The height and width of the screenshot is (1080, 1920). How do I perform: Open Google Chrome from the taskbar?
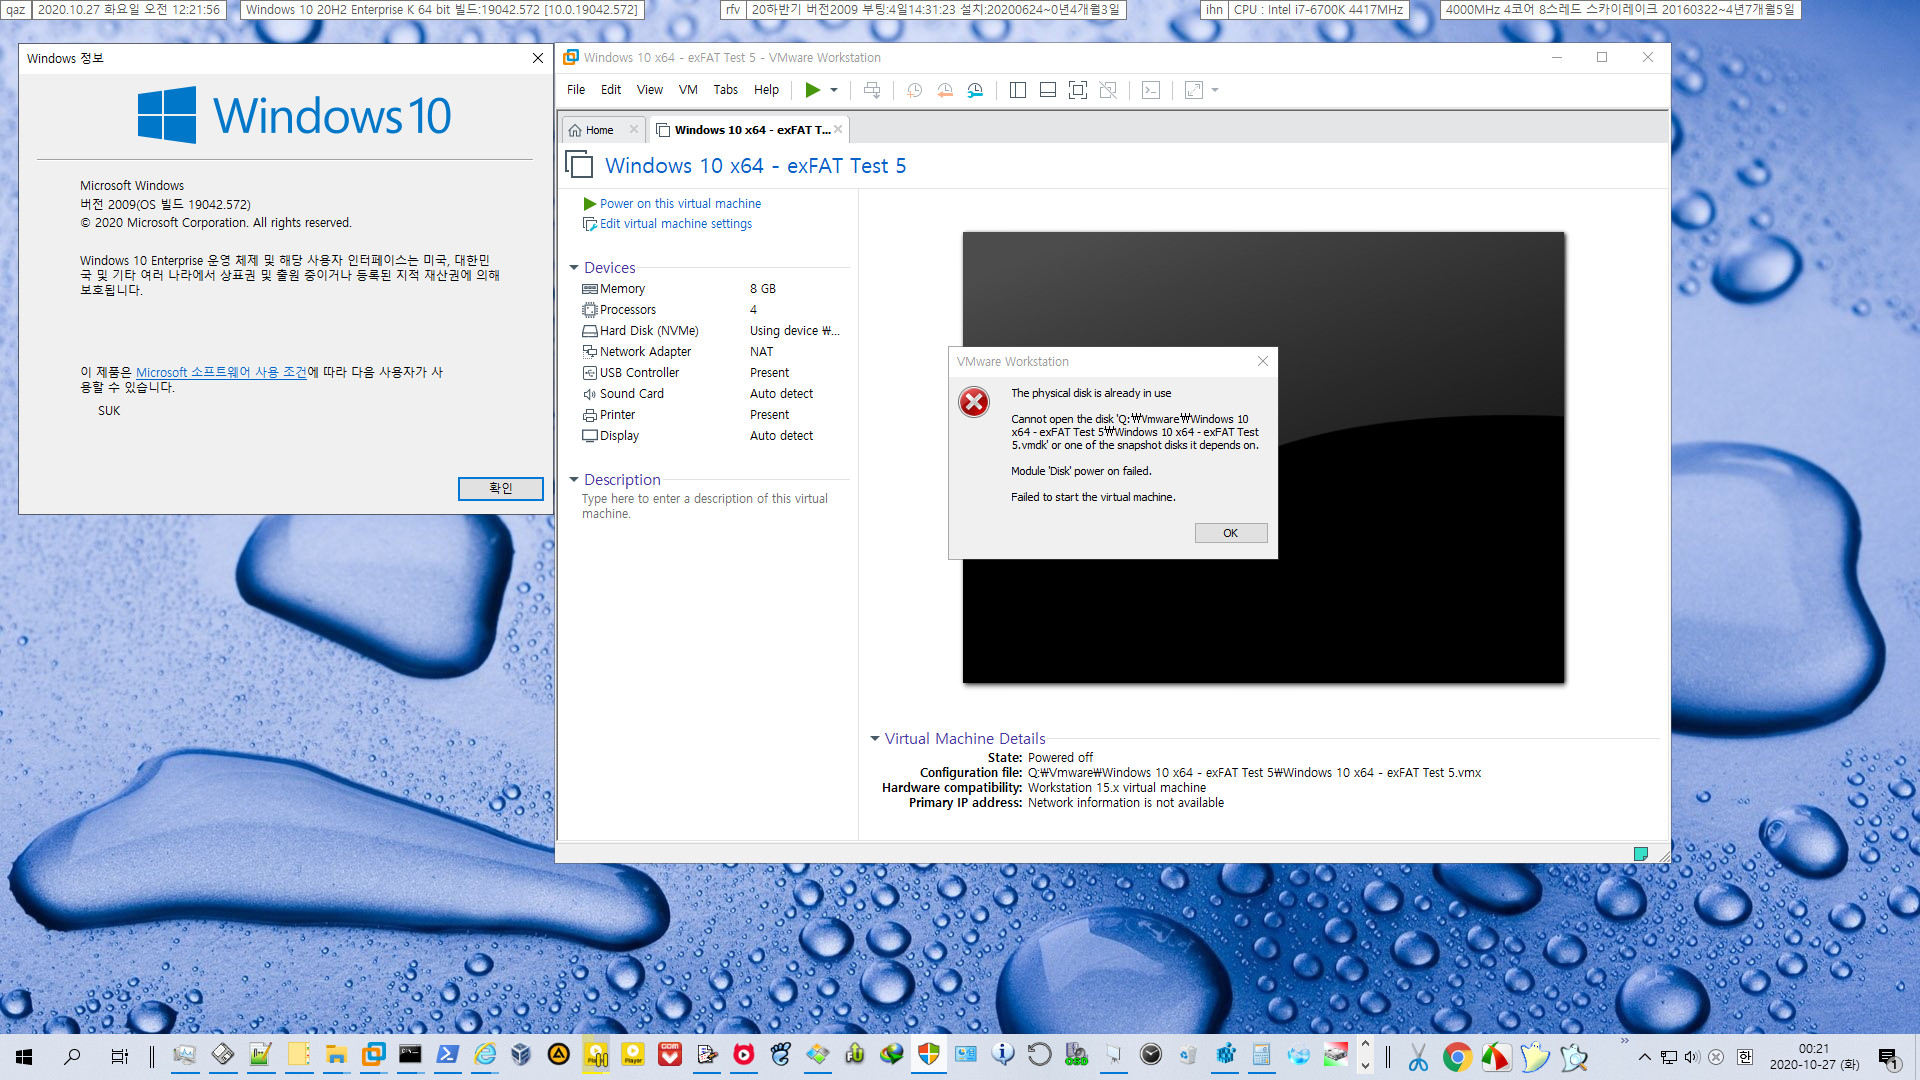point(1457,1056)
